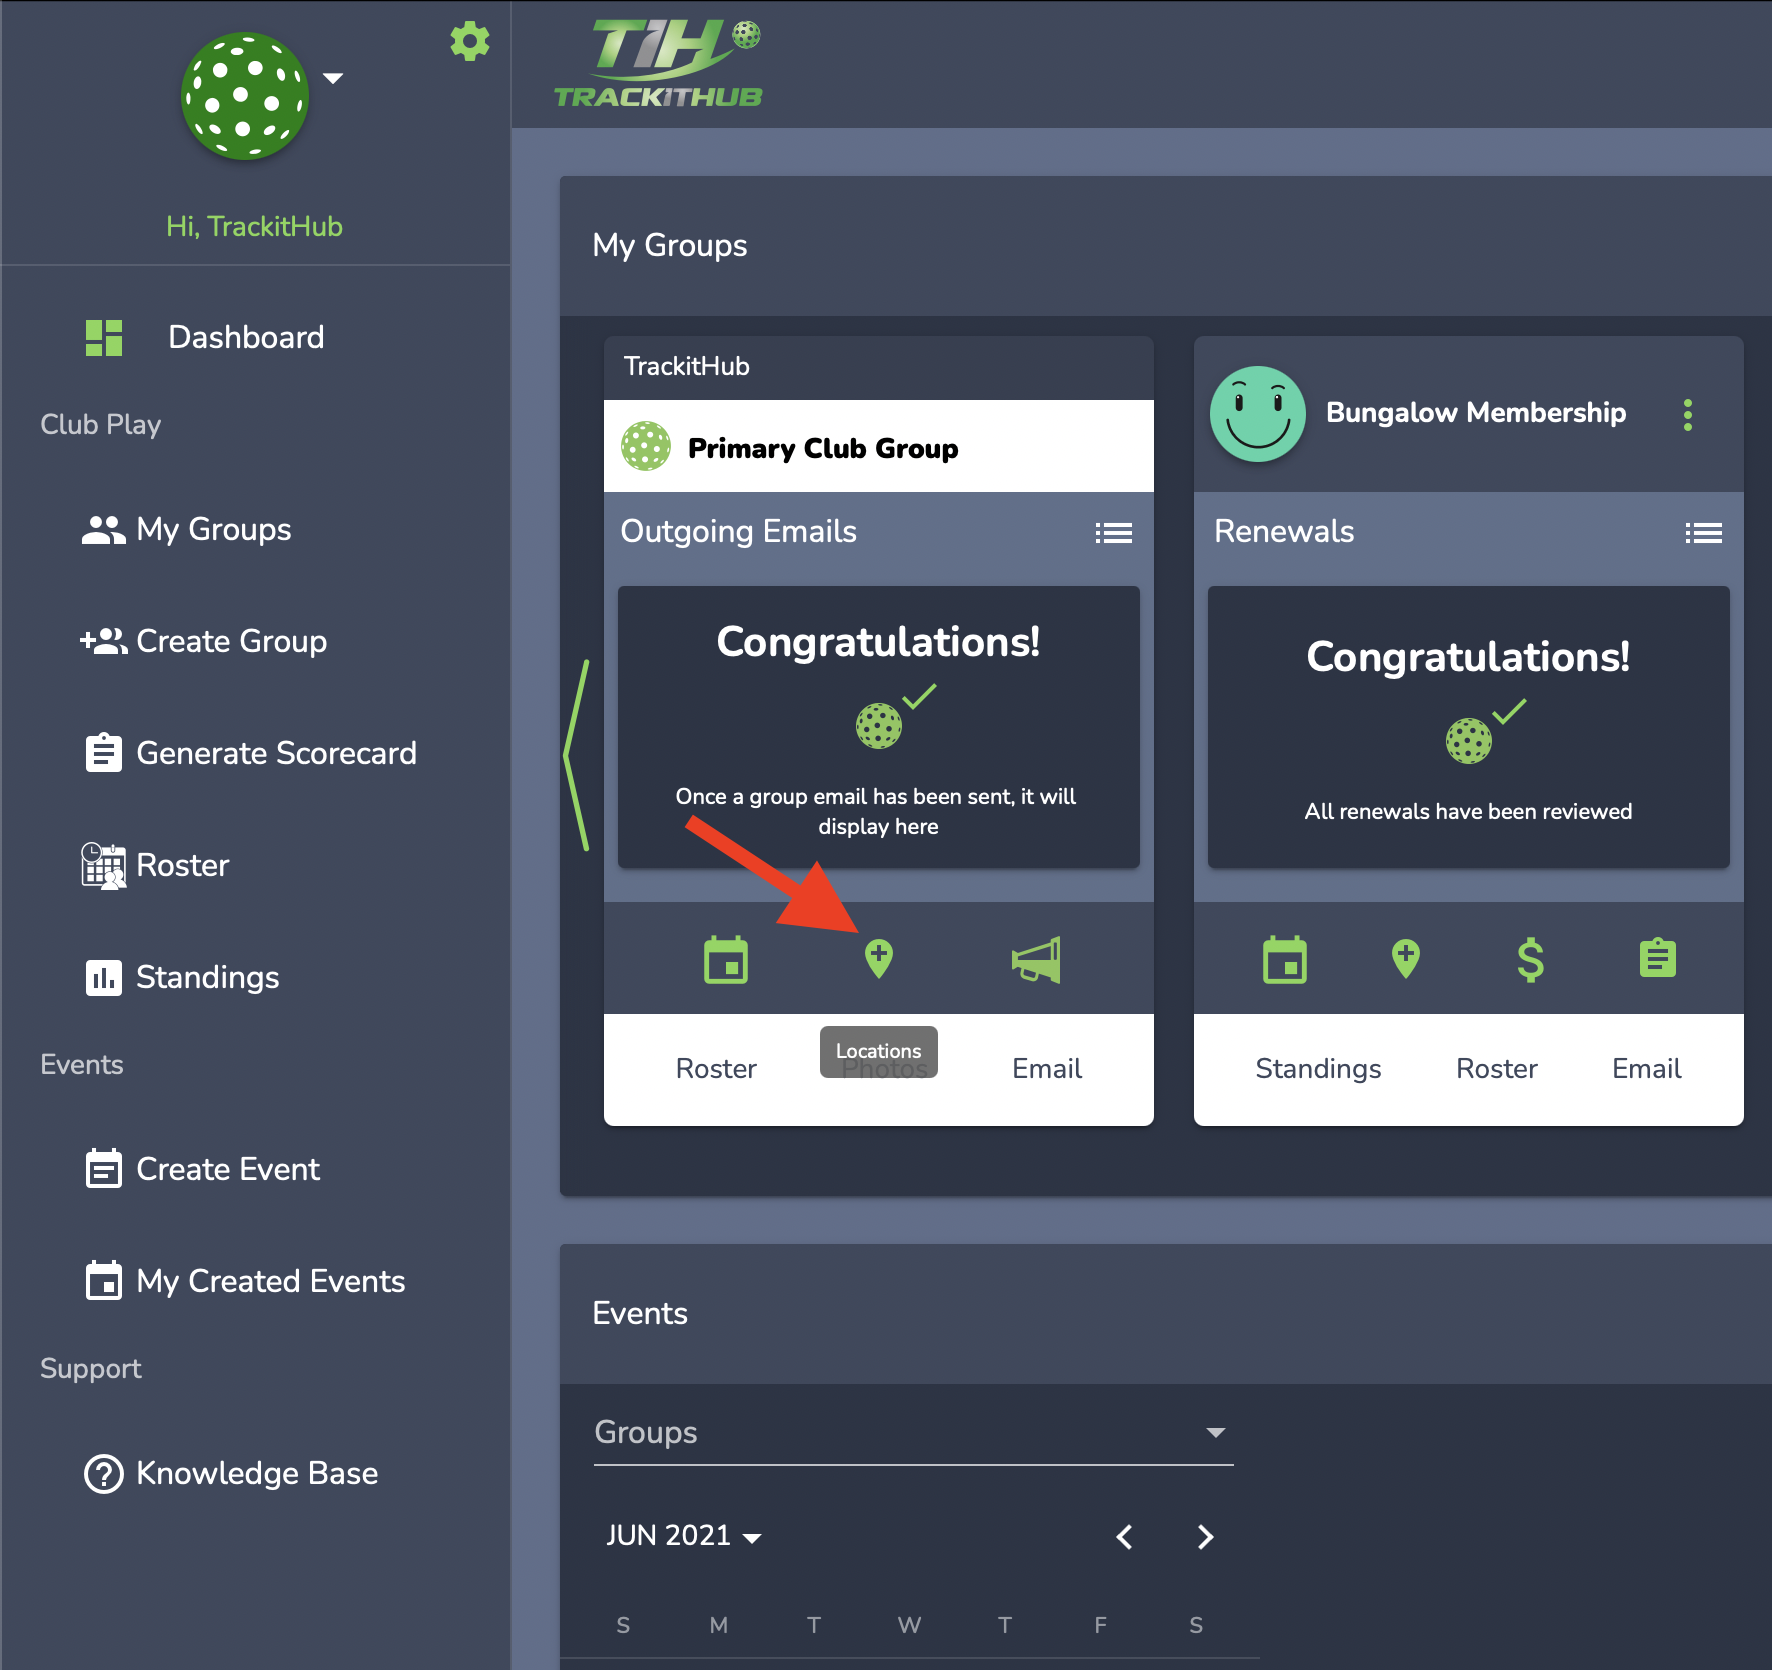This screenshot has width=1772, height=1670.
Task: Open Knowledge Base support link
Action: pos(257,1473)
